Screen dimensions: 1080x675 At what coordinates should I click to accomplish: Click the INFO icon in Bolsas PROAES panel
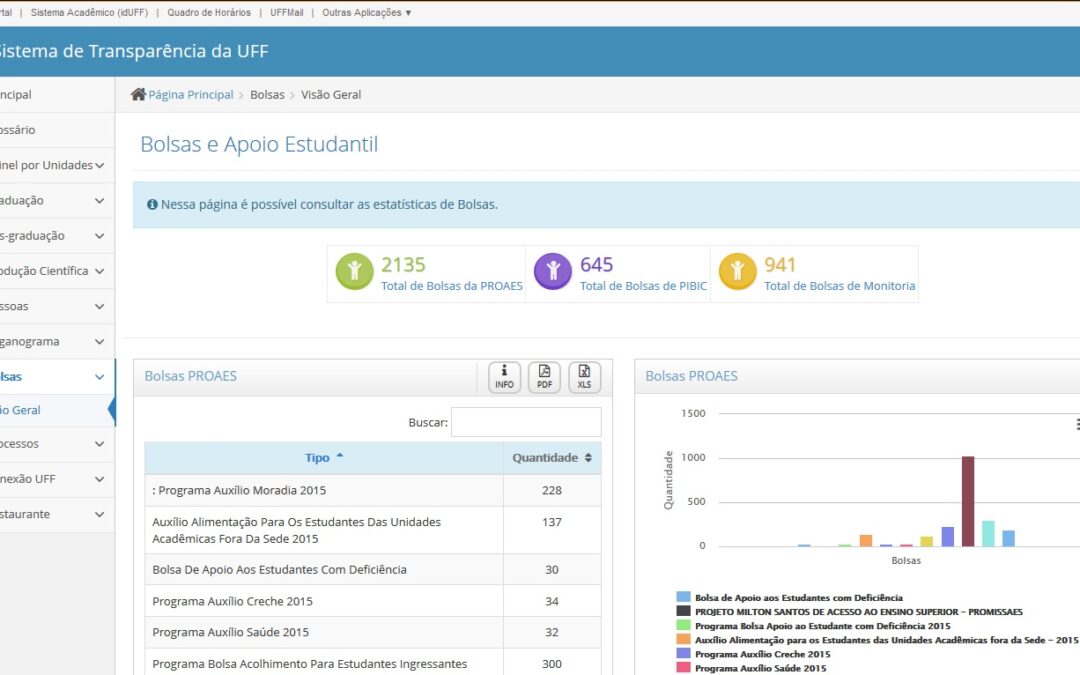tap(504, 377)
